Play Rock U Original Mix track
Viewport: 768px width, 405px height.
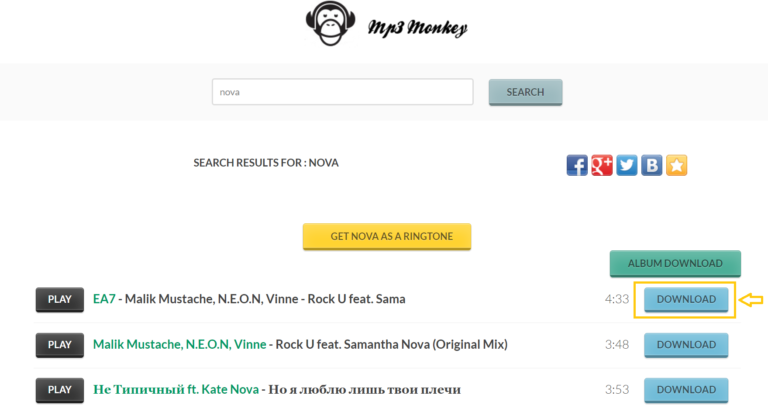[60, 345]
